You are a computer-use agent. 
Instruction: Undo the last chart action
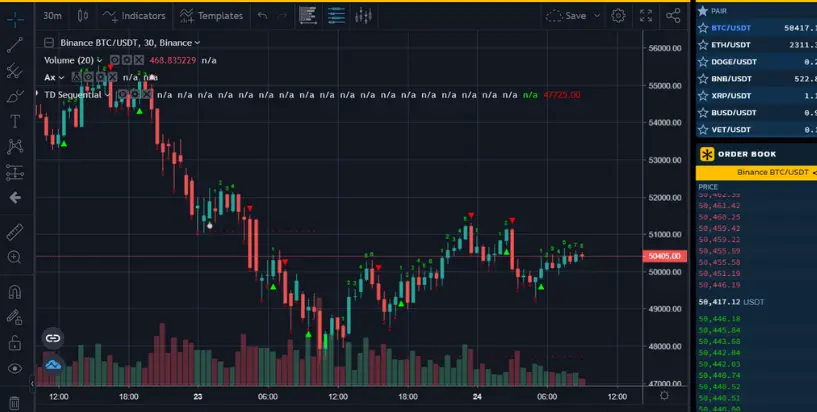(x=263, y=16)
